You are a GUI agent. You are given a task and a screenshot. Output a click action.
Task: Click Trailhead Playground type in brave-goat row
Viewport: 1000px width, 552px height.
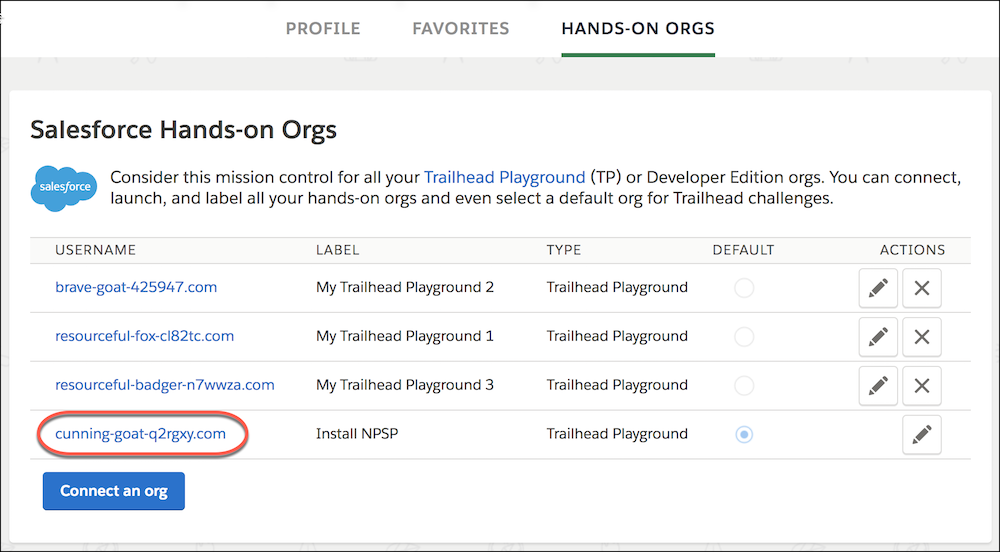tap(617, 287)
